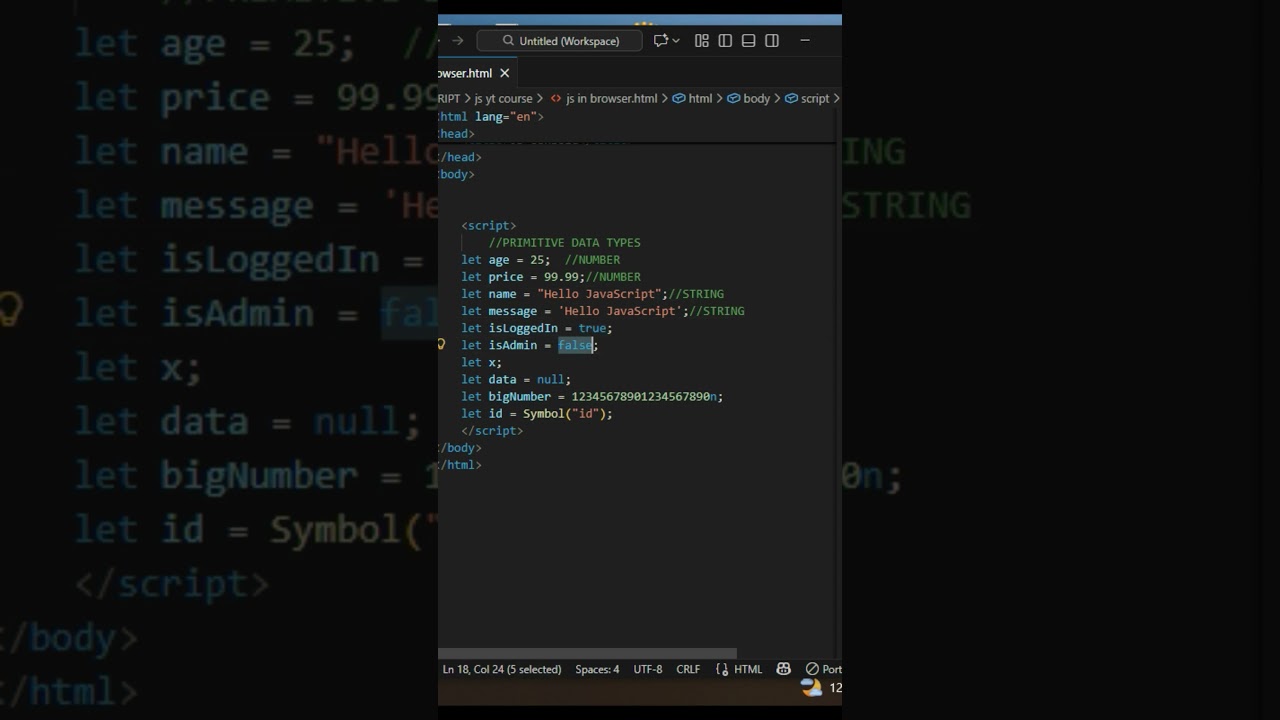Open the 'js yt course' breadcrumb
1280x720 pixels.
[x=503, y=98]
